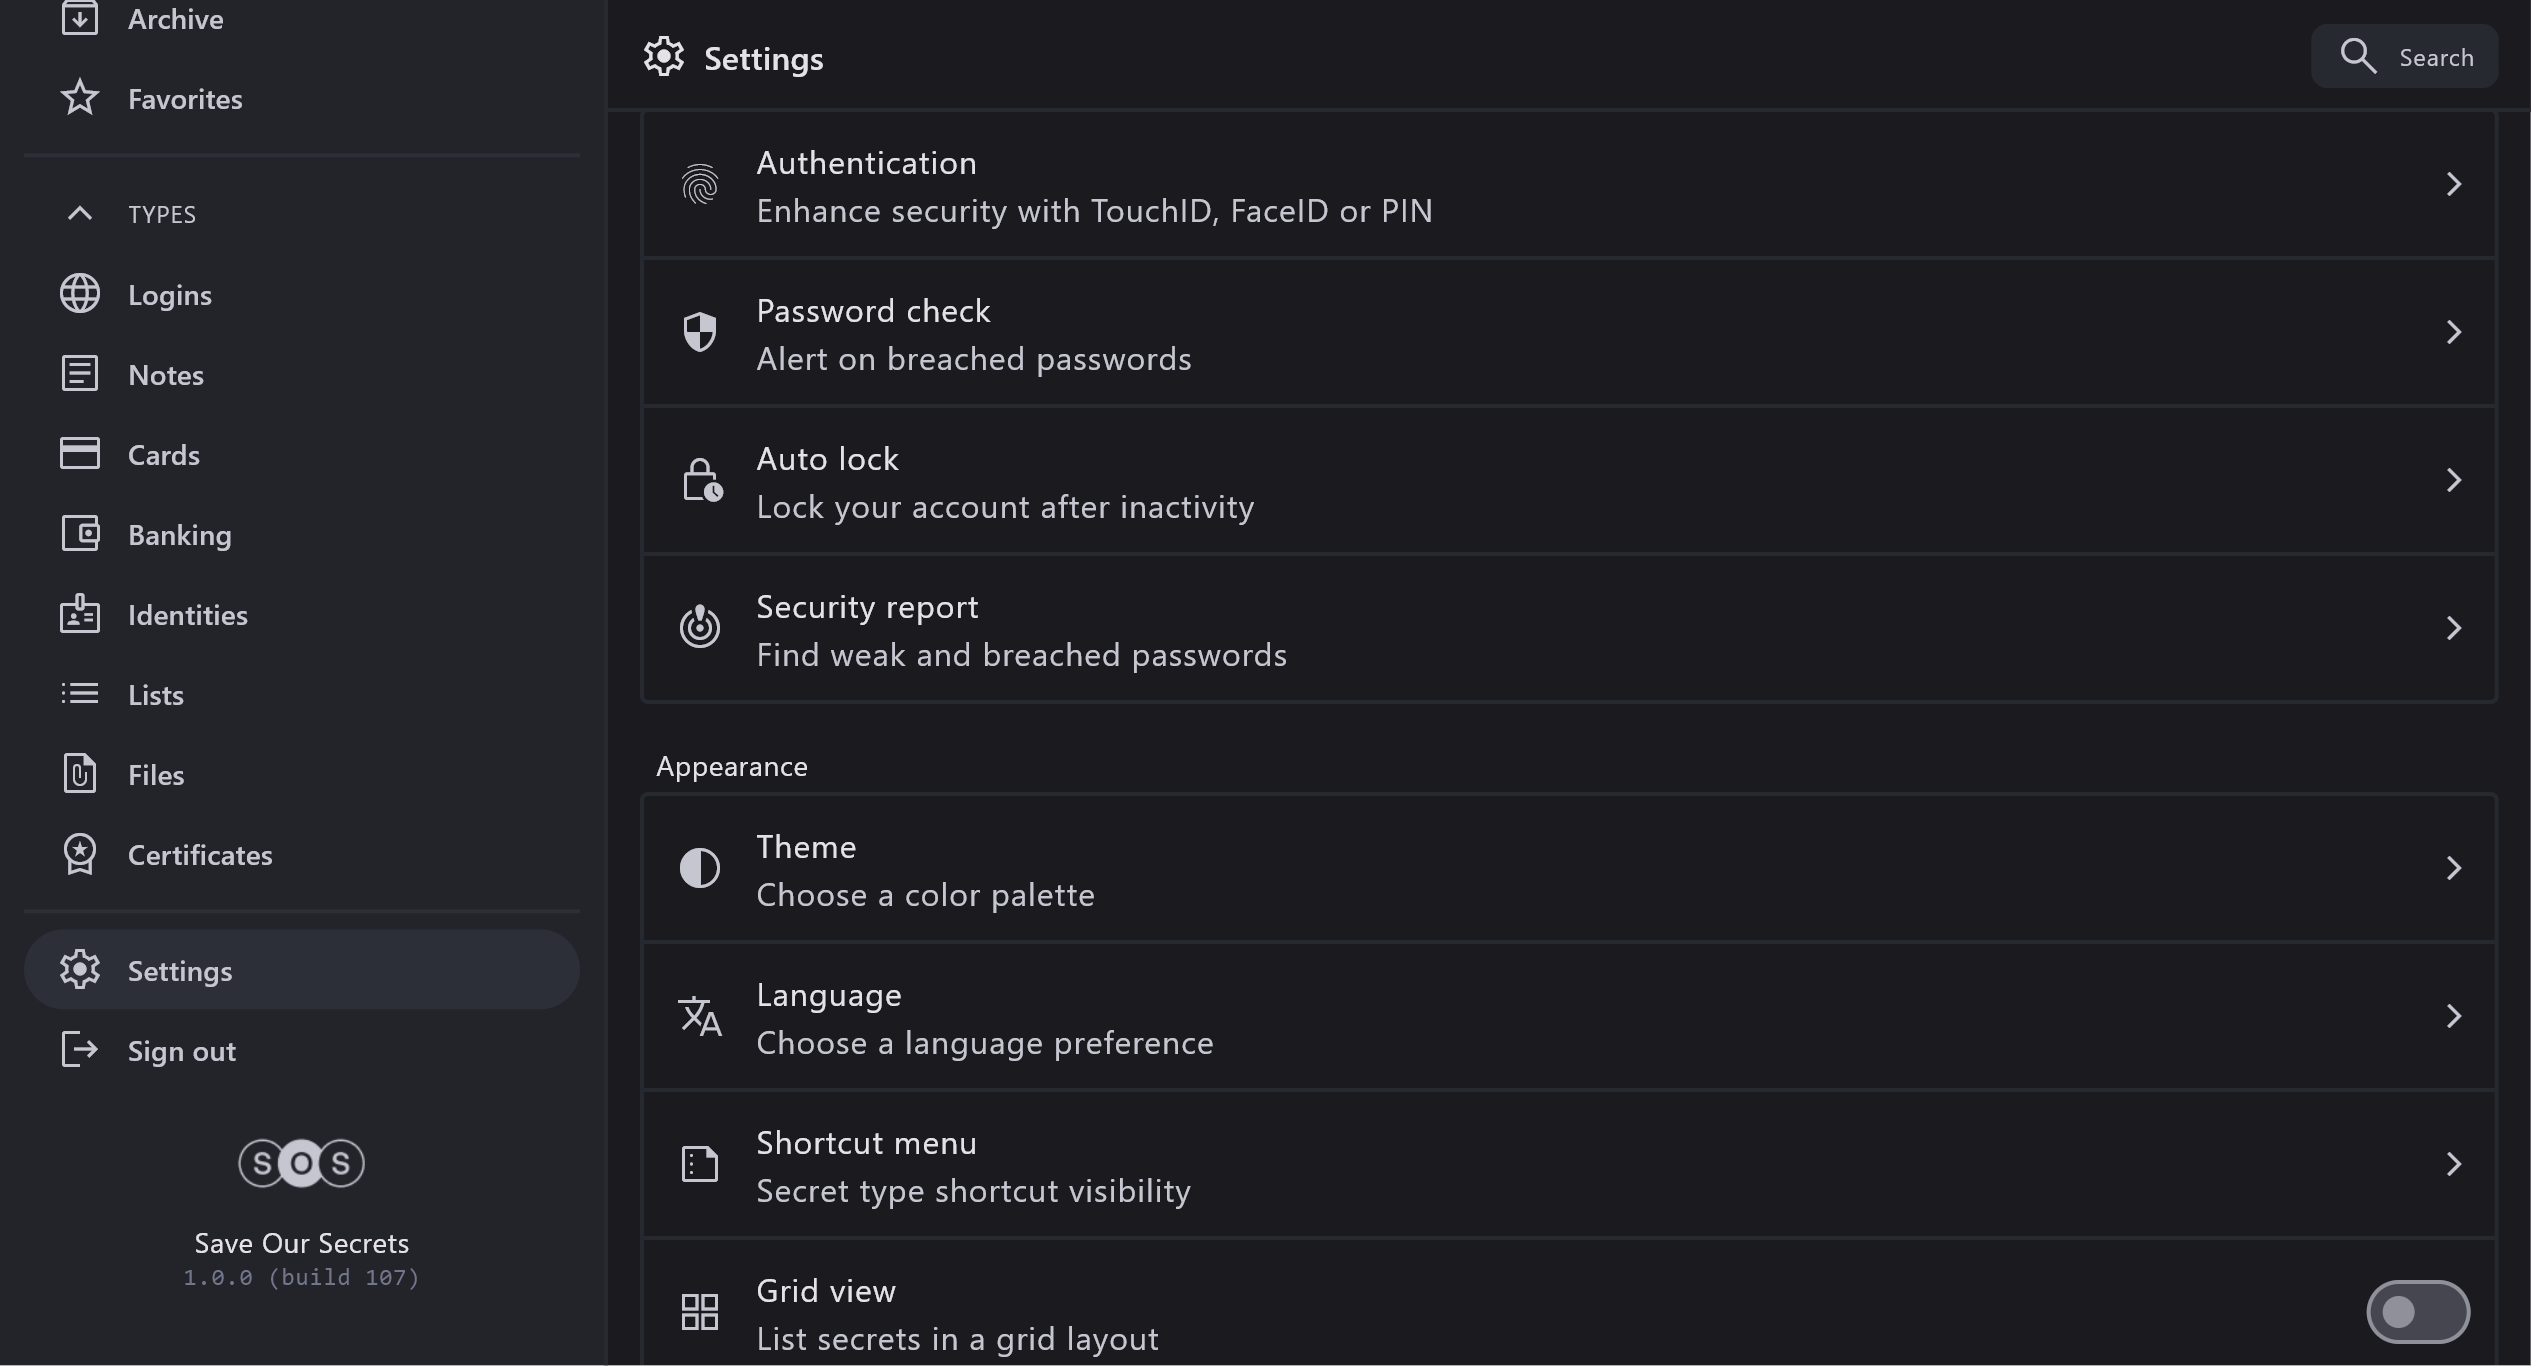Viewport: 2531px width, 1366px height.
Task: Click the Security report radar icon
Action: [700, 627]
